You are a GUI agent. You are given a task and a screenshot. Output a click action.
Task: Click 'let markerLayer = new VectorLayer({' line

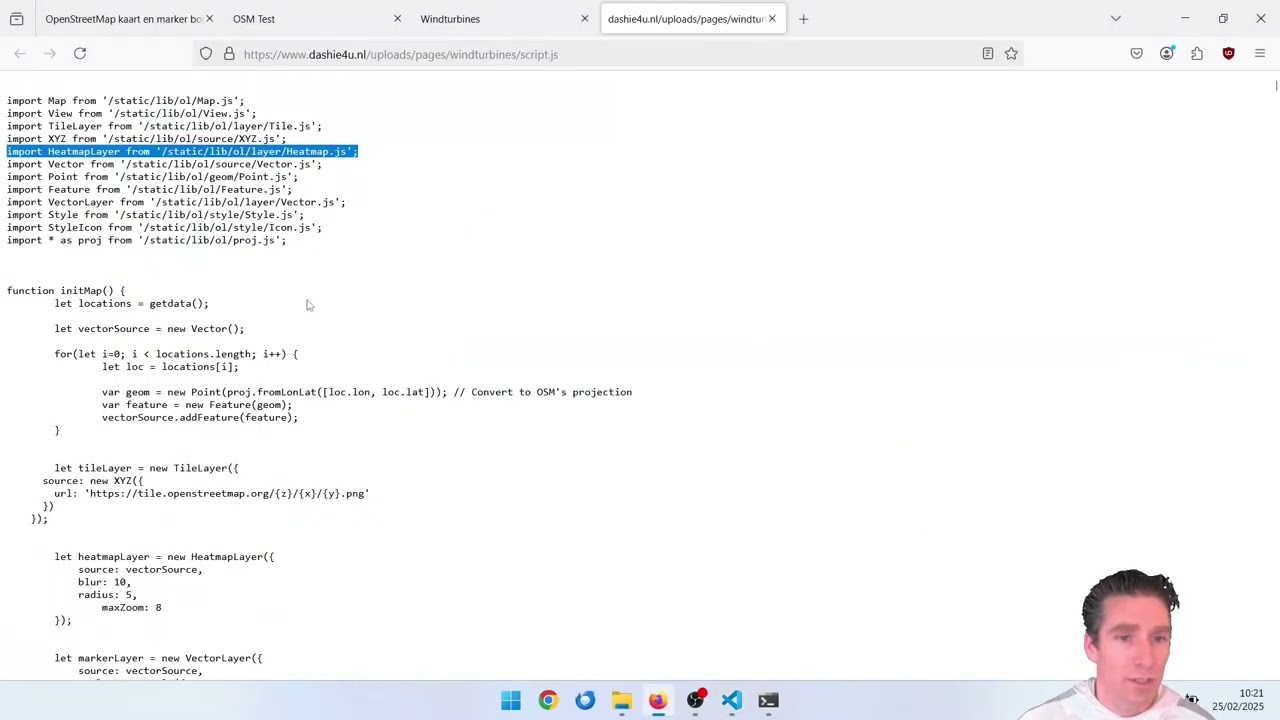point(158,658)
